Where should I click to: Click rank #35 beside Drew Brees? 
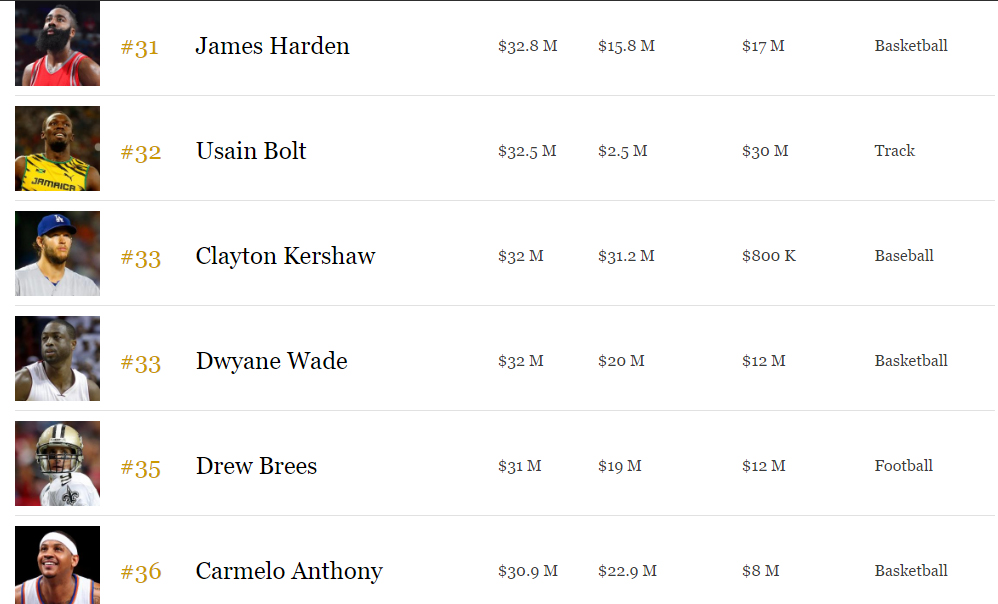tap(141, 468)
